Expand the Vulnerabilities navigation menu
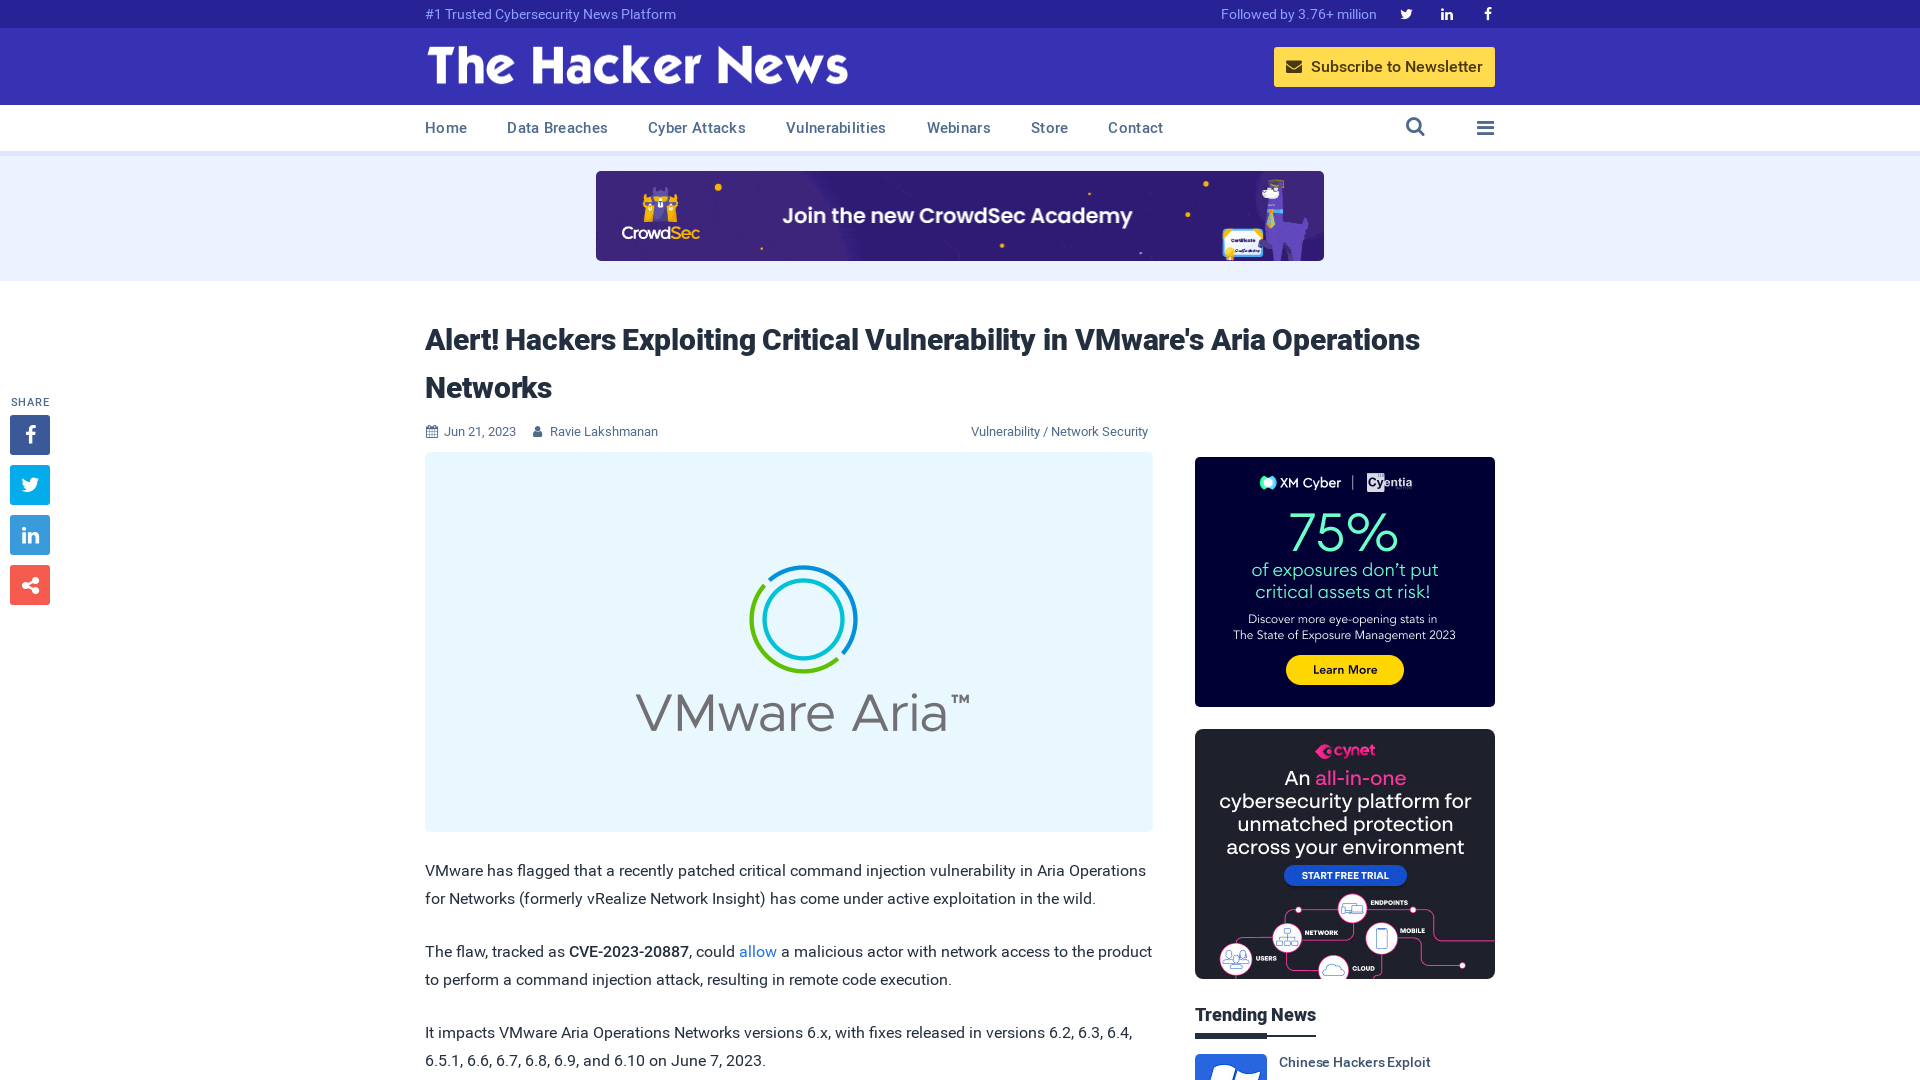The height and width of the screenshot is (1080, 1920). (836, 127)
